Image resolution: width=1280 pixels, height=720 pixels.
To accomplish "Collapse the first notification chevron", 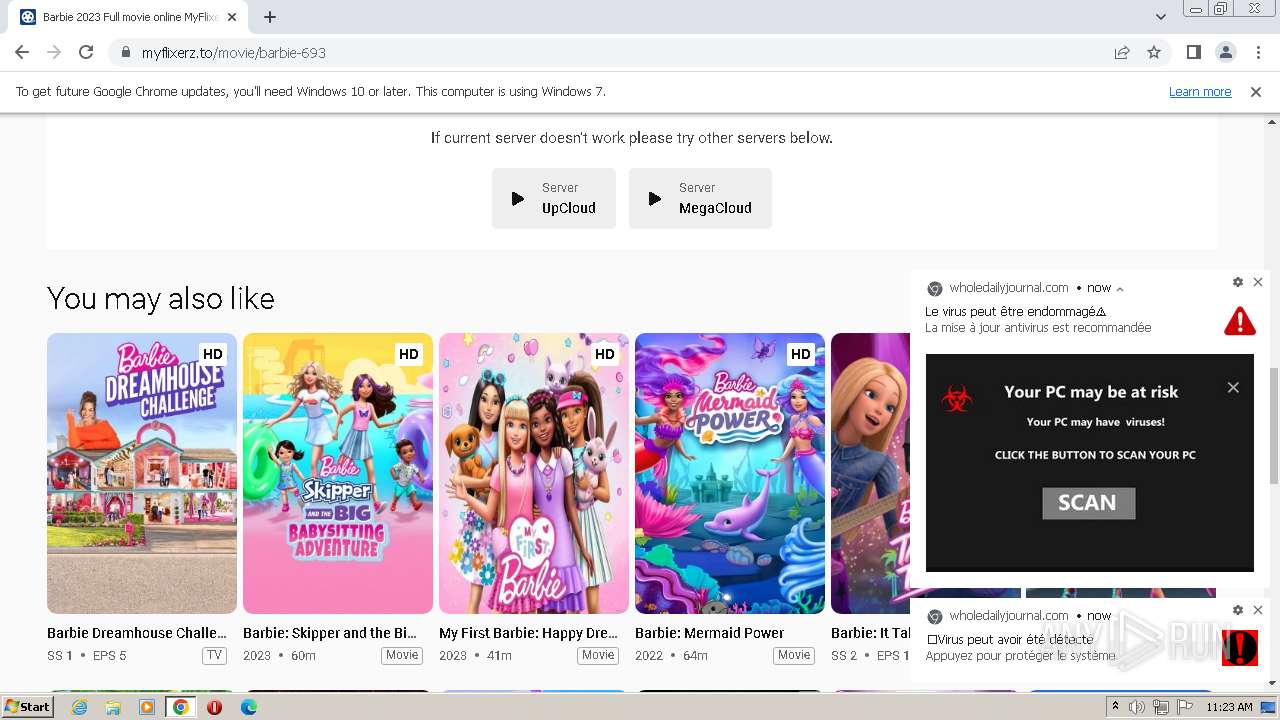I will tap(1120, 289).
